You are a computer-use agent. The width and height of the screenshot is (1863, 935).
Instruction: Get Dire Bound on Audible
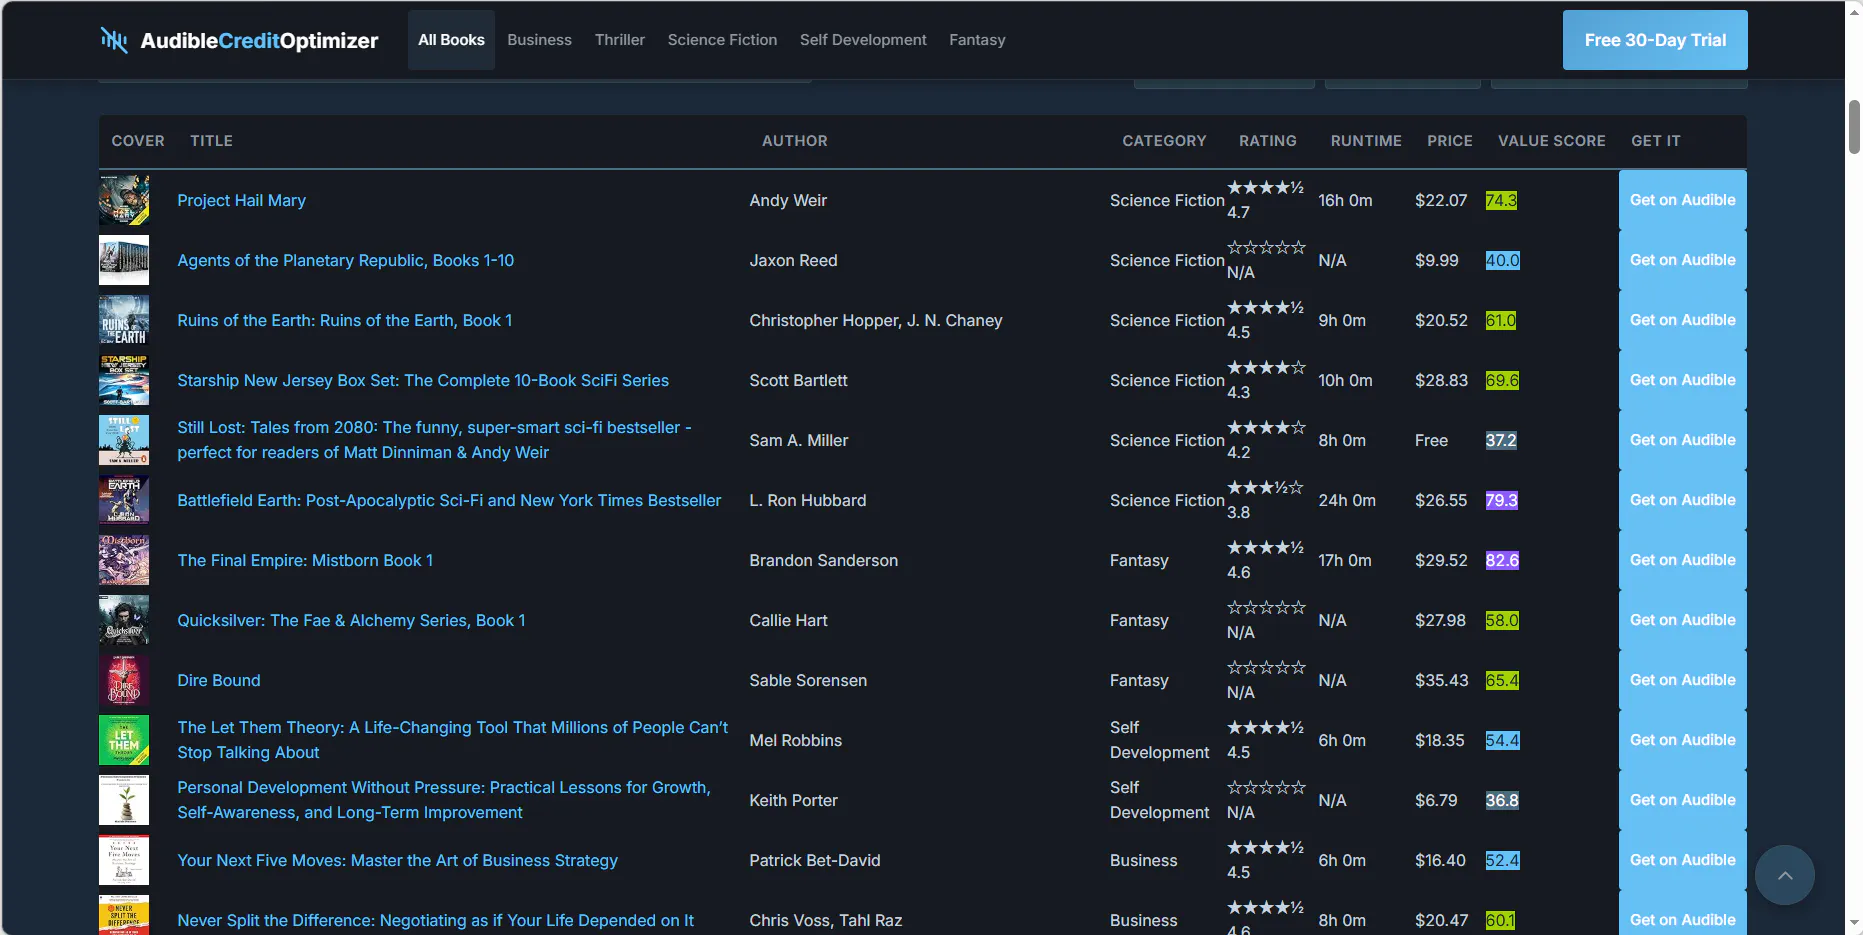(1683, 680)
